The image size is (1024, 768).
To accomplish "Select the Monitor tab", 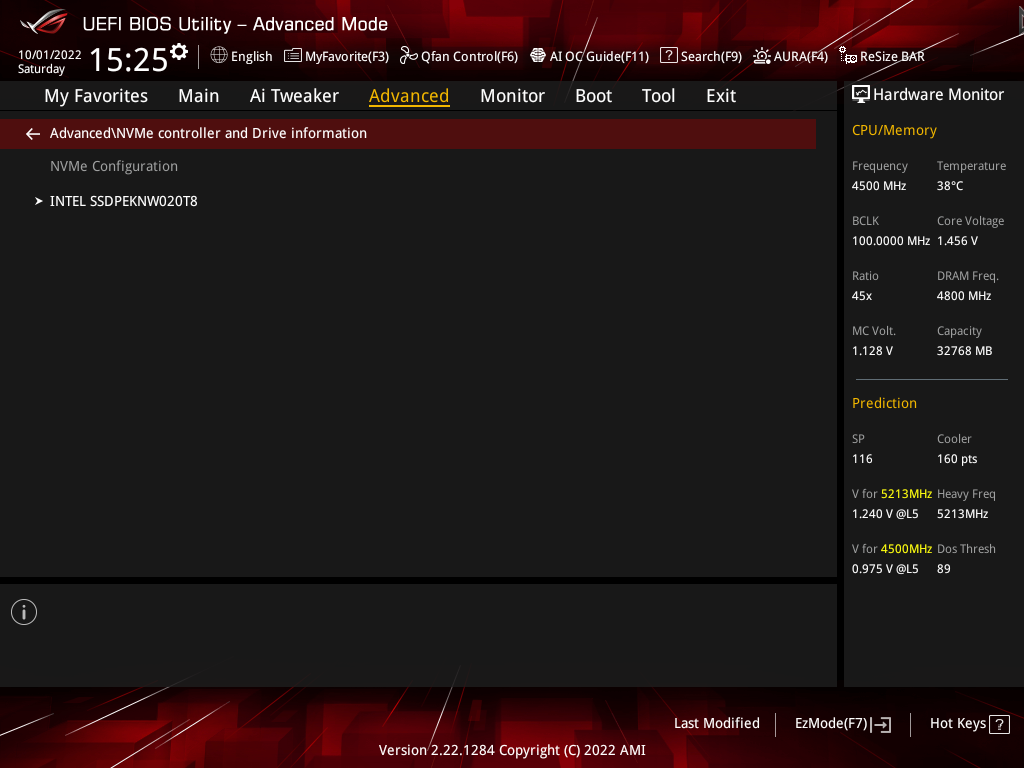I will point(512,96).
